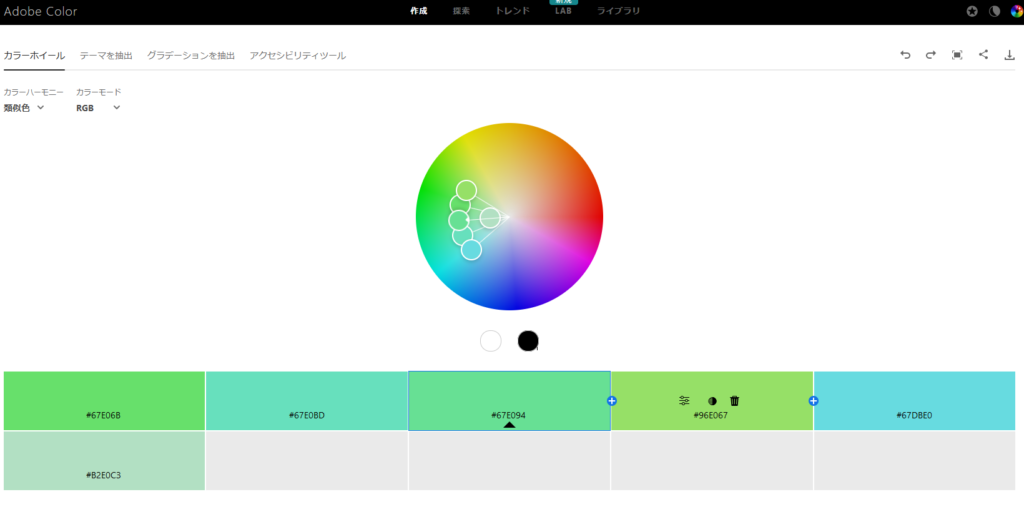Select the #B2E0C3 pale green swatch
Image resolution: width=1024 pixels, height=517 pixels.
(x=104, y=460)
